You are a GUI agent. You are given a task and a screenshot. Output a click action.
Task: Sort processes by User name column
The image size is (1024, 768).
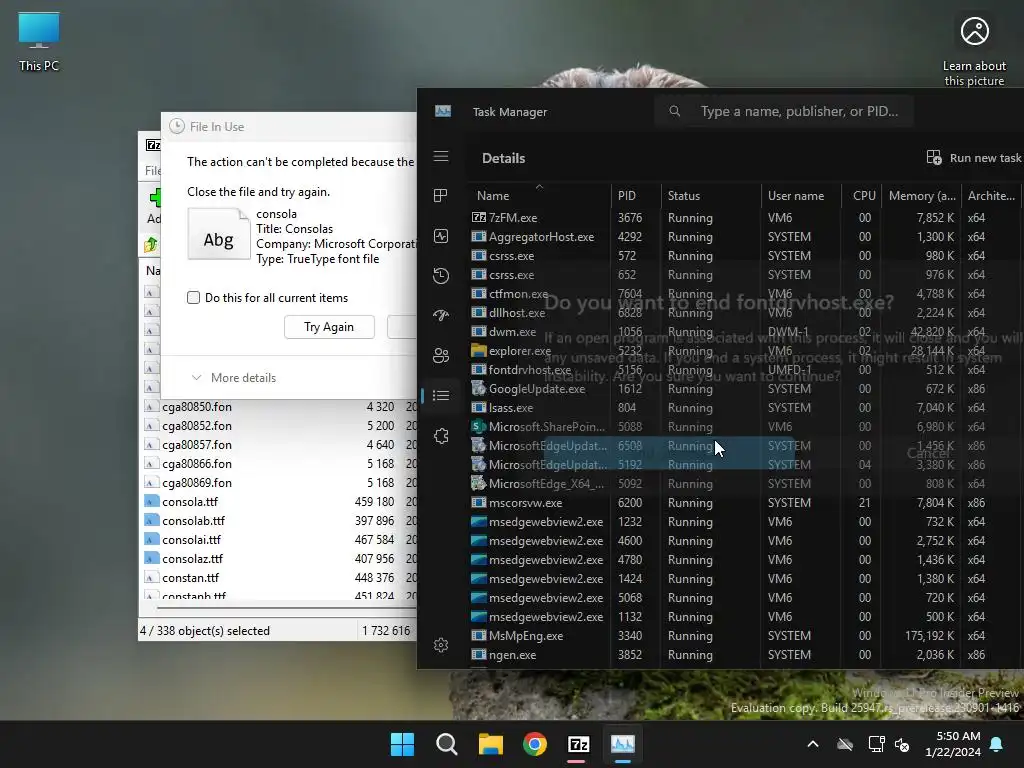[x=801, y=195]
